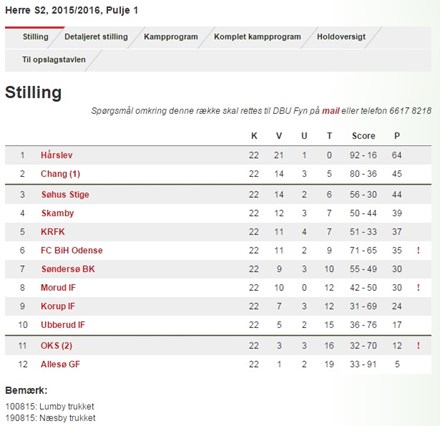Viewport: 440px width, 426px height.
Task: Go to the Holdoversigt tab
Action: (x=341, y=37)
